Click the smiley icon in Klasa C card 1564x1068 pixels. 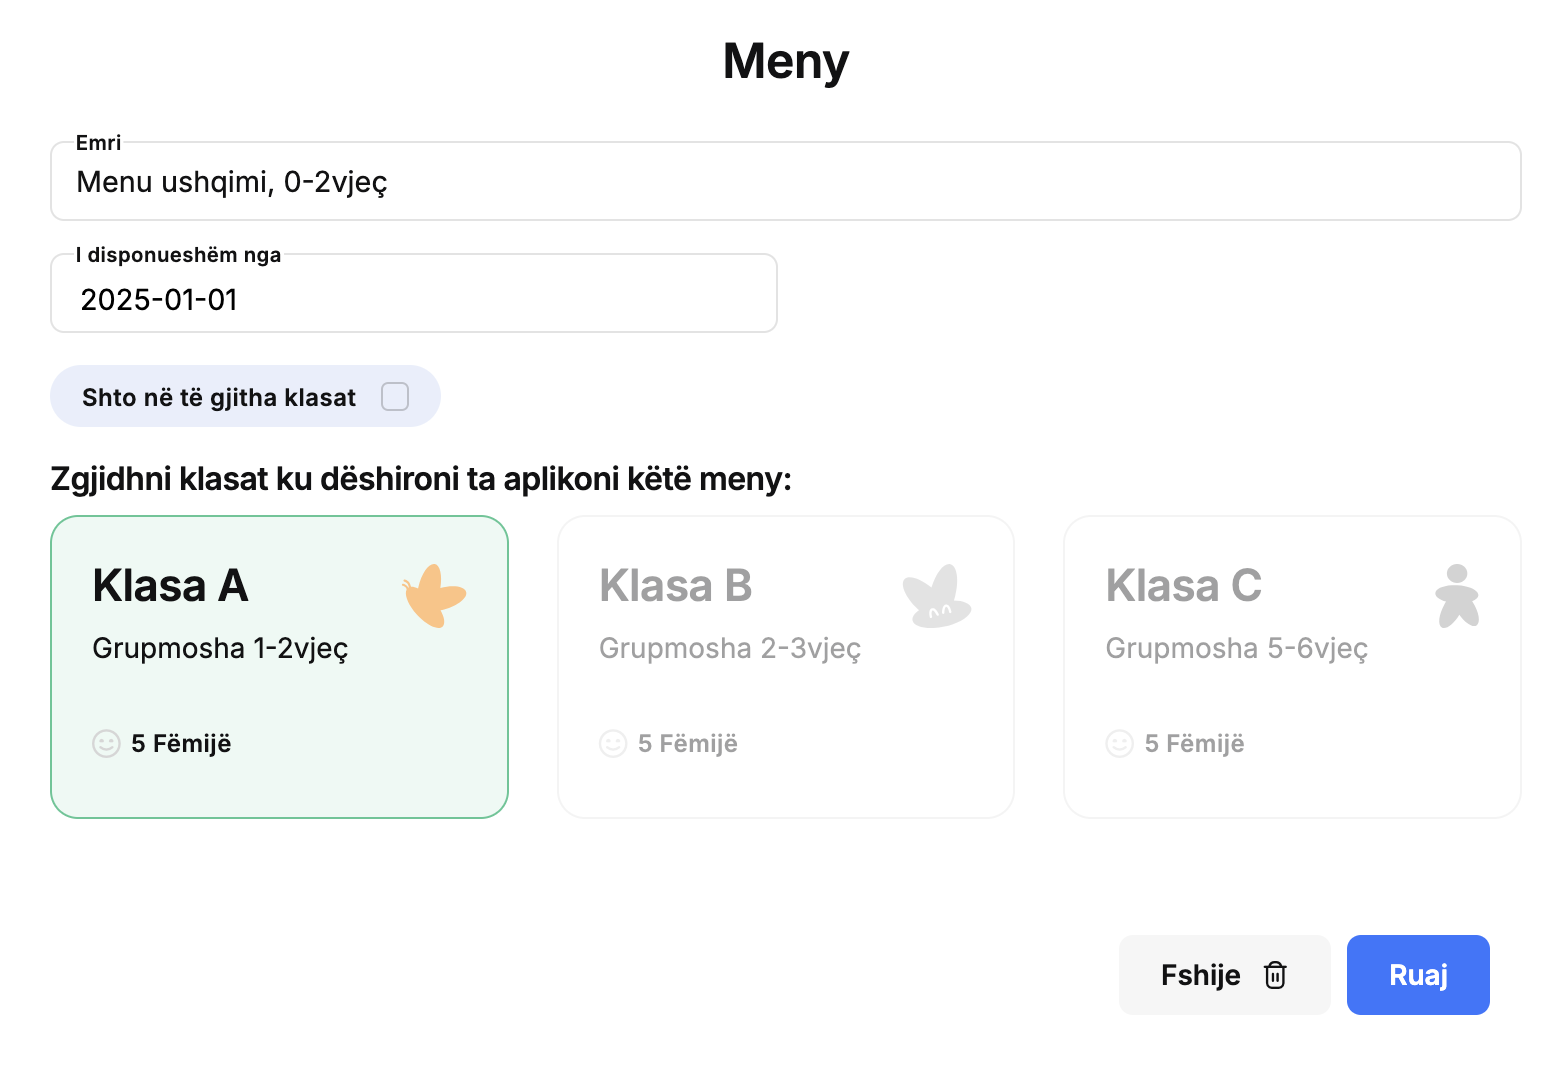tap(1120, 743)
